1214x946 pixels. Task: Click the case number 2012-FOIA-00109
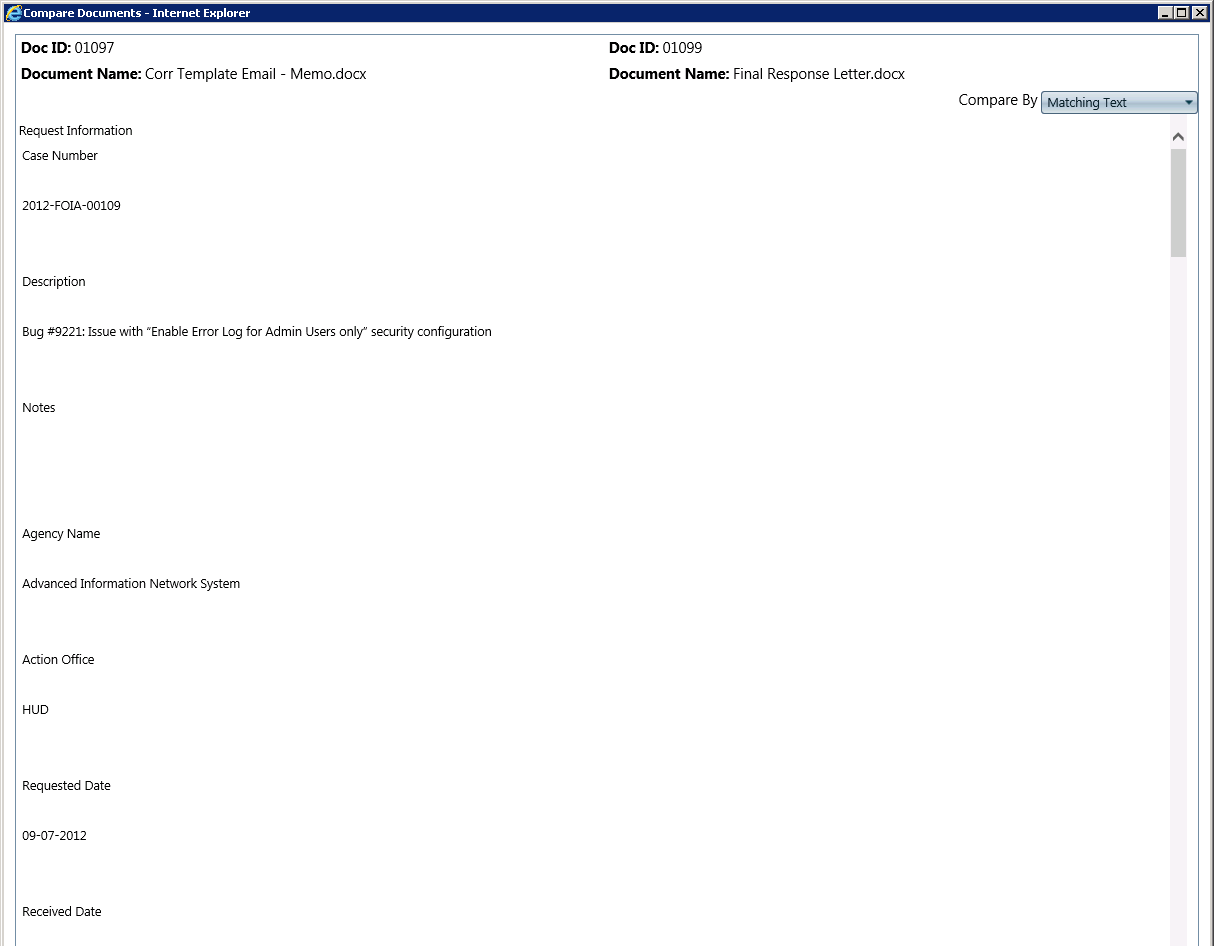coord(71,206)
